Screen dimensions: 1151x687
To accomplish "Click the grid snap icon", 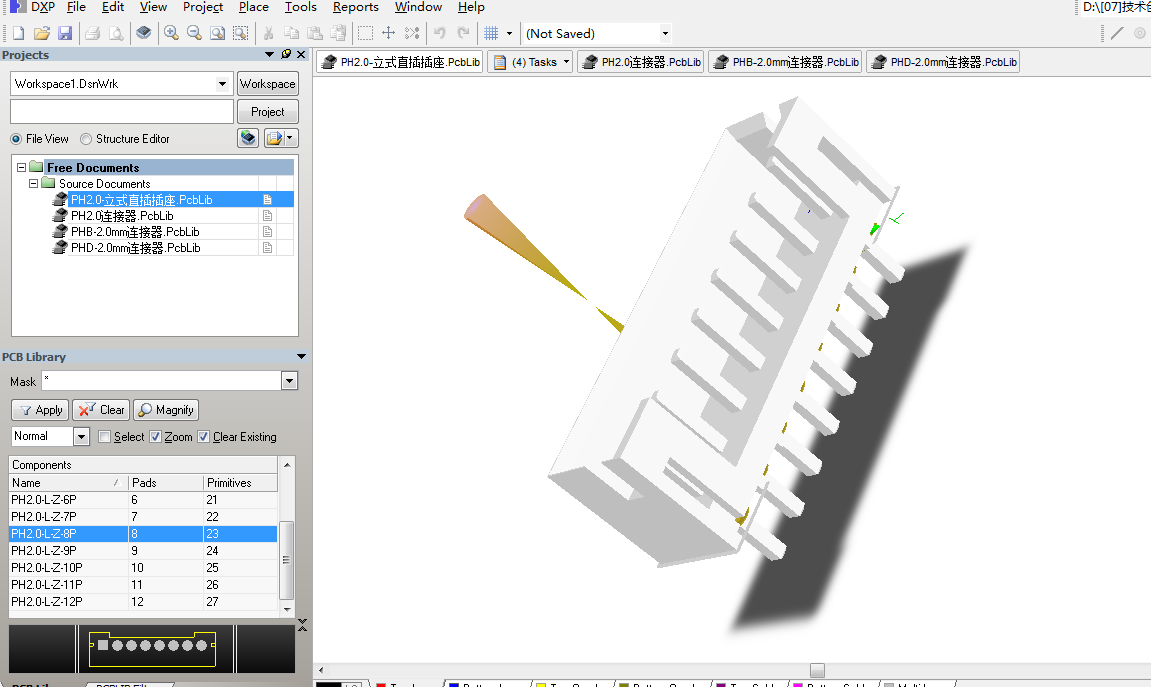I will (491, 33).
